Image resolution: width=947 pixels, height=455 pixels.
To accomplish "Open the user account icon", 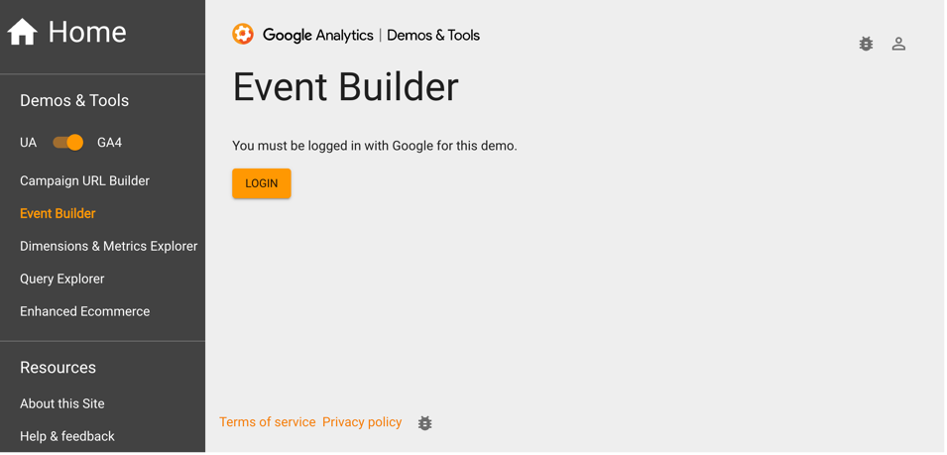I will coord(899,44).
